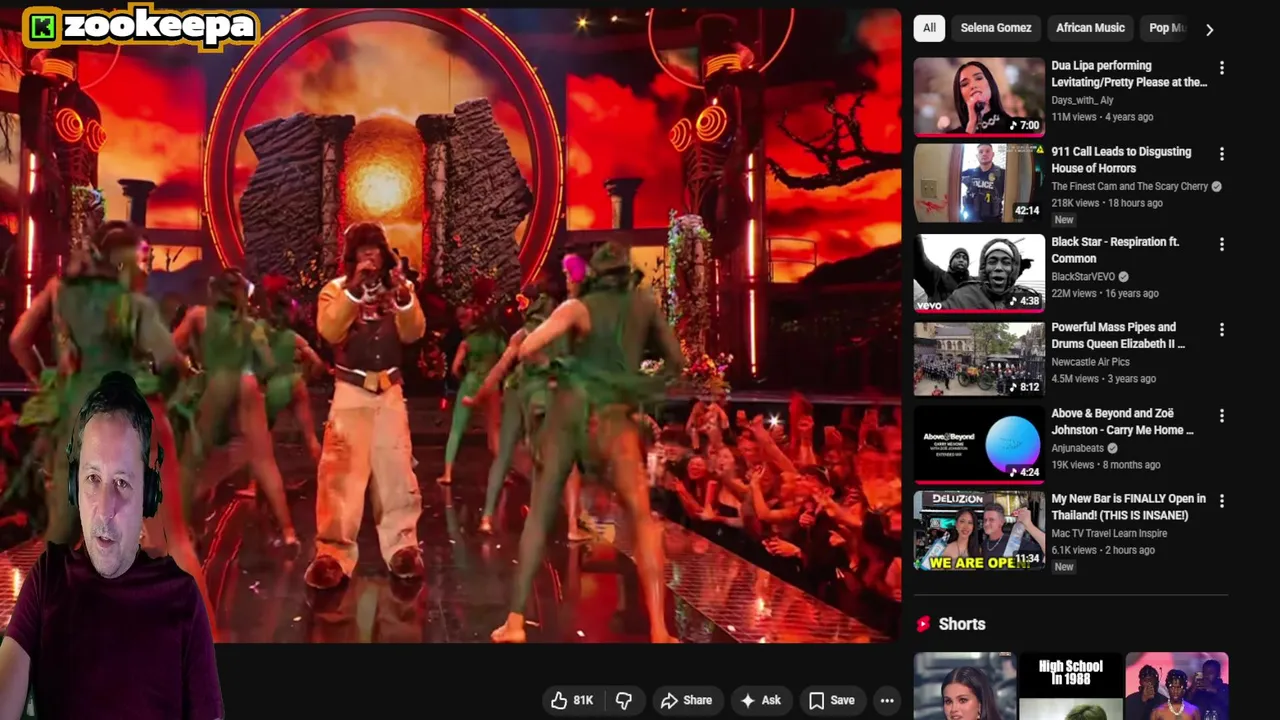Click title Powerful Mass Pipes and Drums
Viewport: 1280px width, 720px height.
click(1118, 335)
